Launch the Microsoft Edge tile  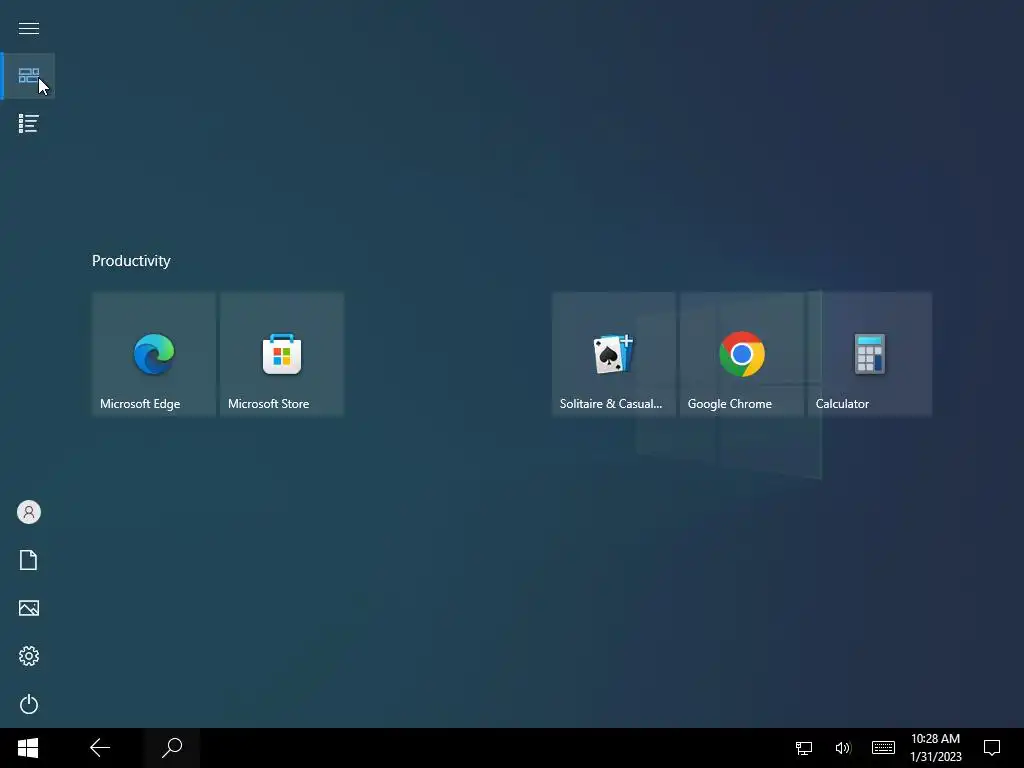154,354
